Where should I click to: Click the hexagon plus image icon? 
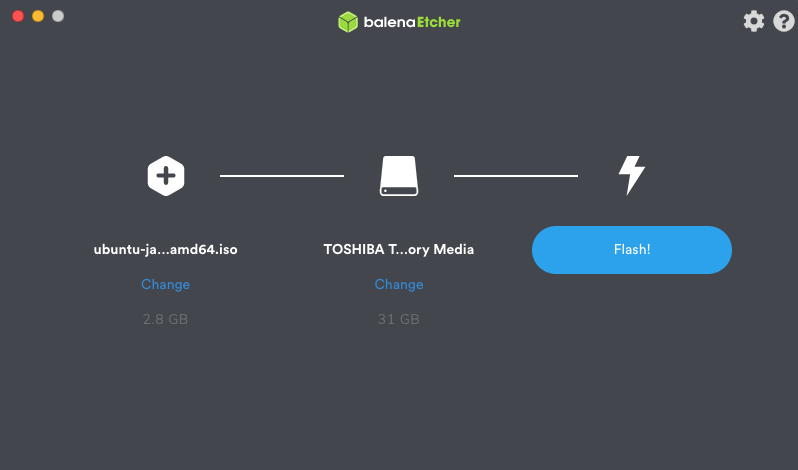pos(166,176)
